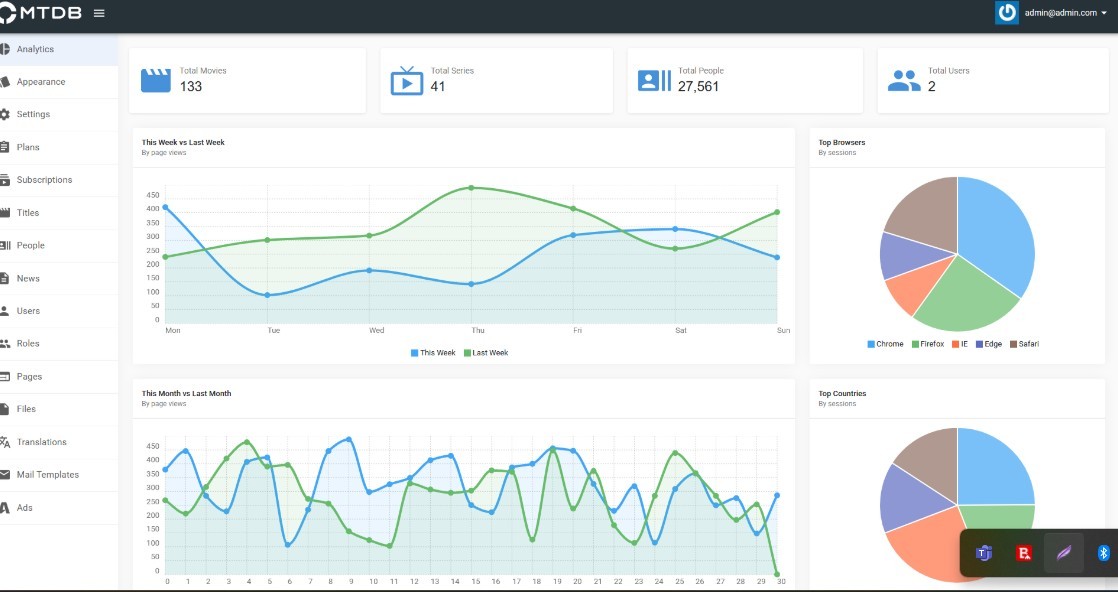Go to Subscriptions page

tap(58, 180)
